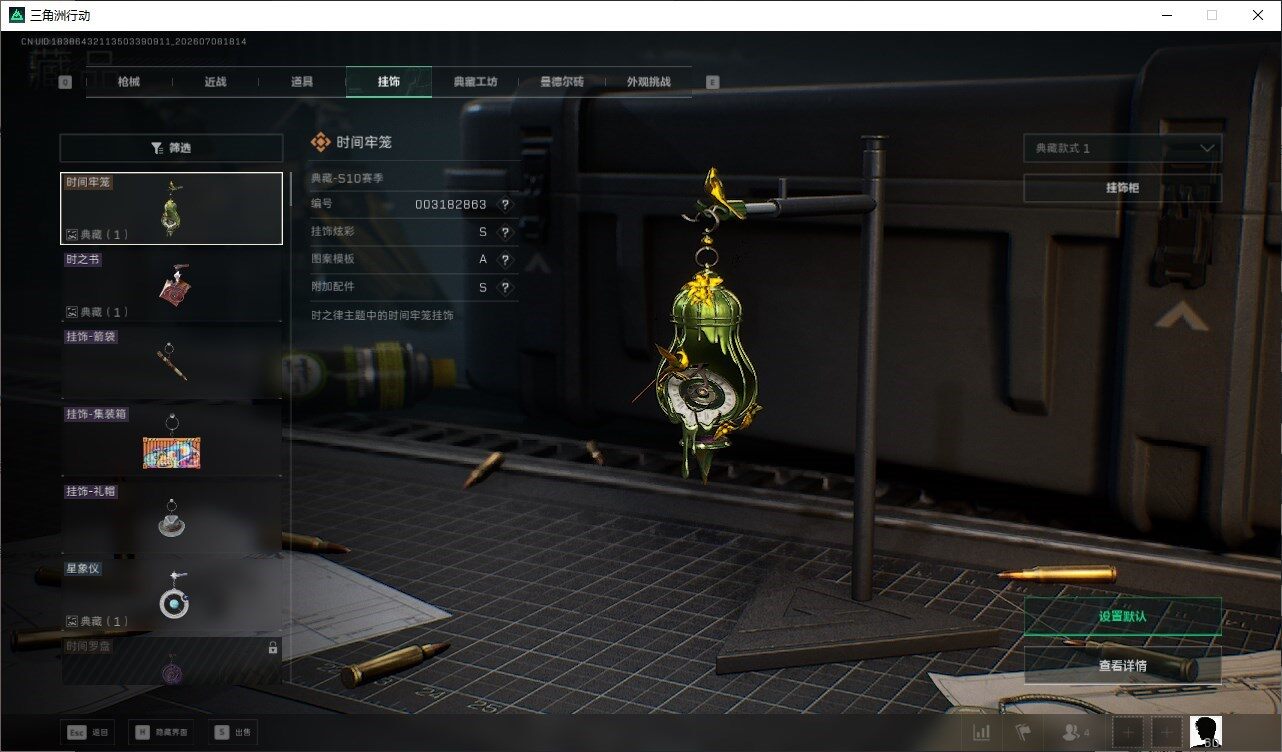
Task: Click the 典藏 icon on 星象仪 card
Action: (x=72, y=621)
